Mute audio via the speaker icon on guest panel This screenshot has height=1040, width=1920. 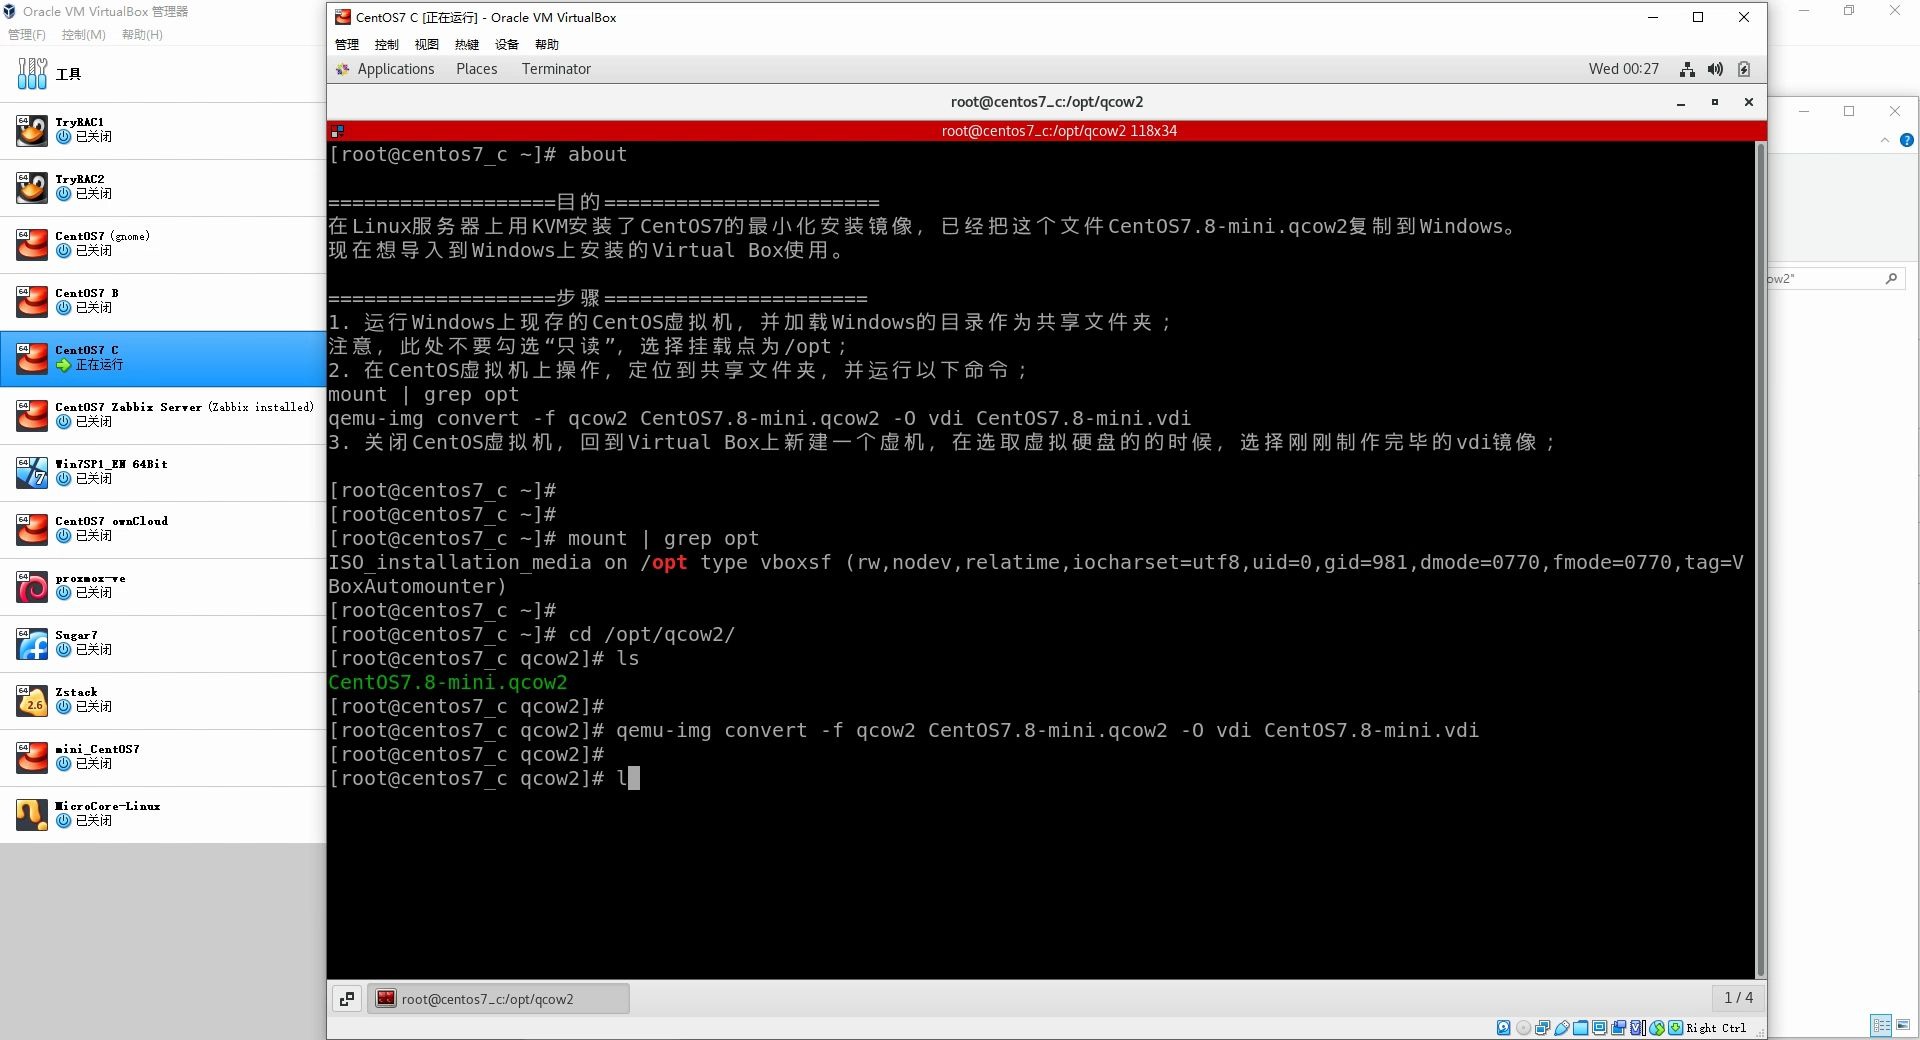pyautogui.click(x=1715, y=69)
